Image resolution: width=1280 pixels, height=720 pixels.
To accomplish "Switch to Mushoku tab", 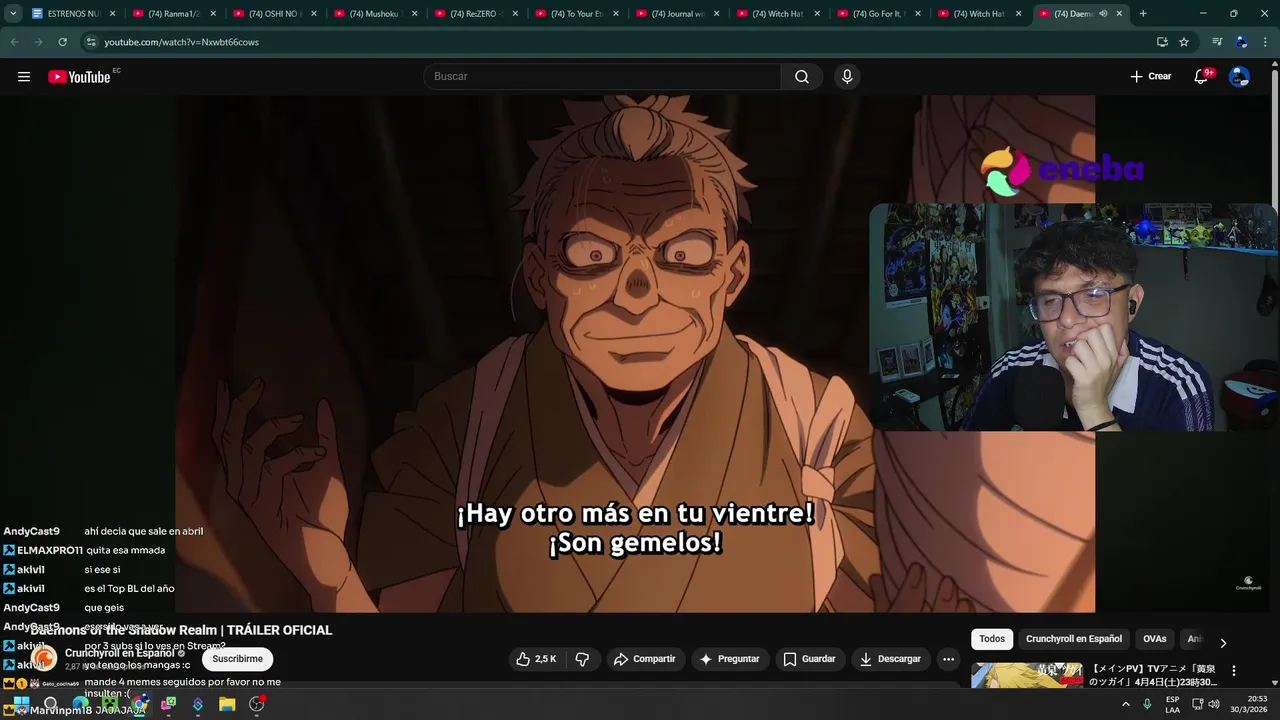I will tap(376, 14).
